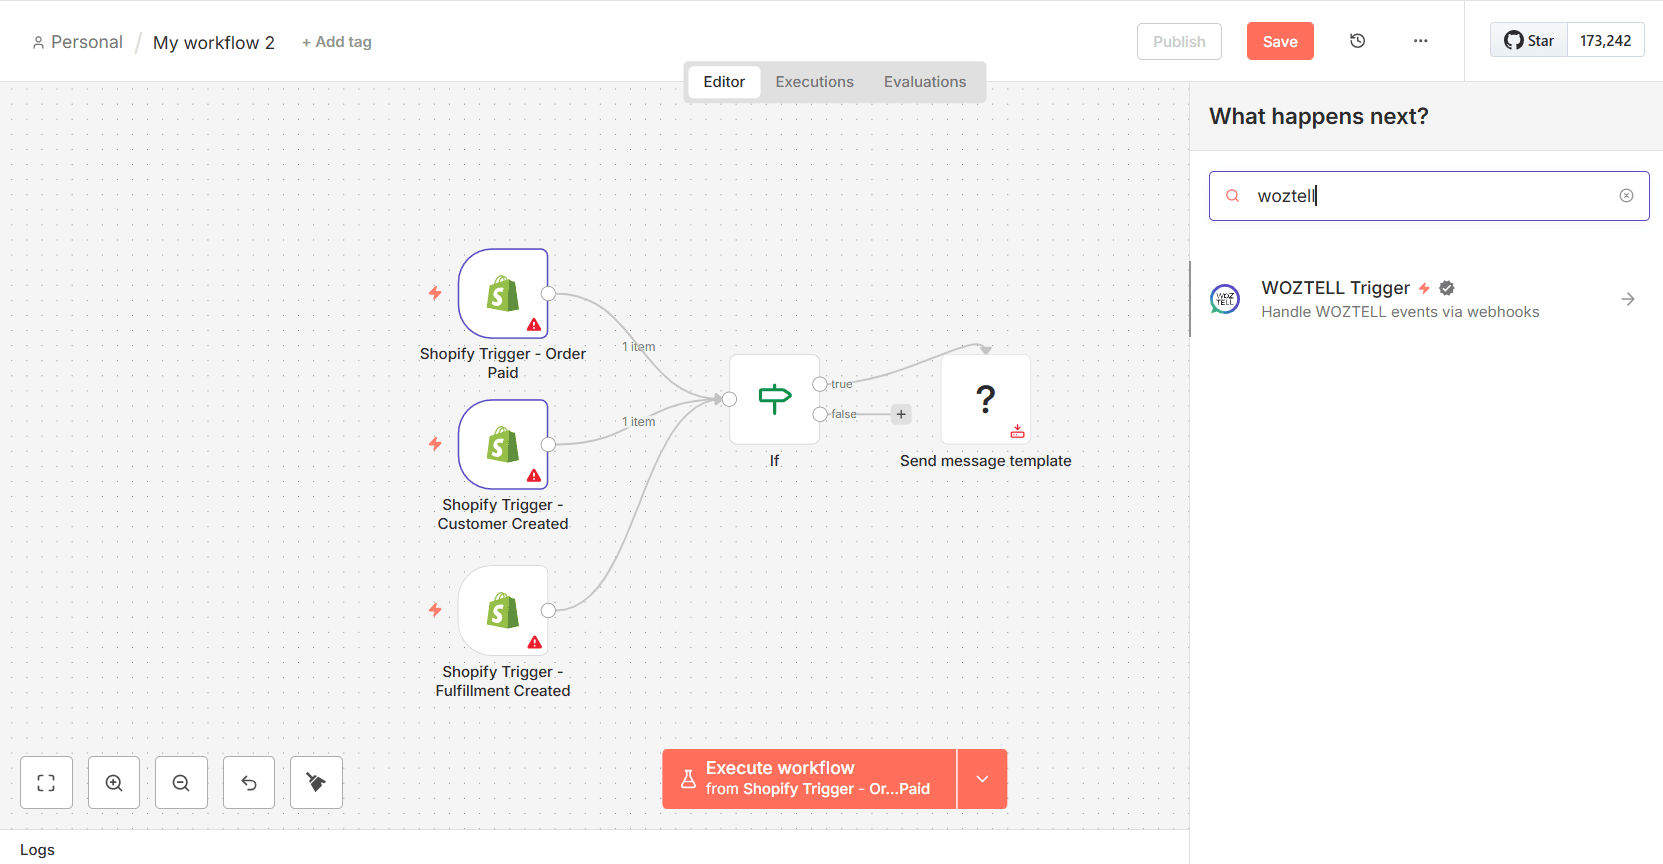Image resolution: width=1663 pixels, height=864 pixels.
Task: Click the Execute workflow button
Action: tap(809, 779)
